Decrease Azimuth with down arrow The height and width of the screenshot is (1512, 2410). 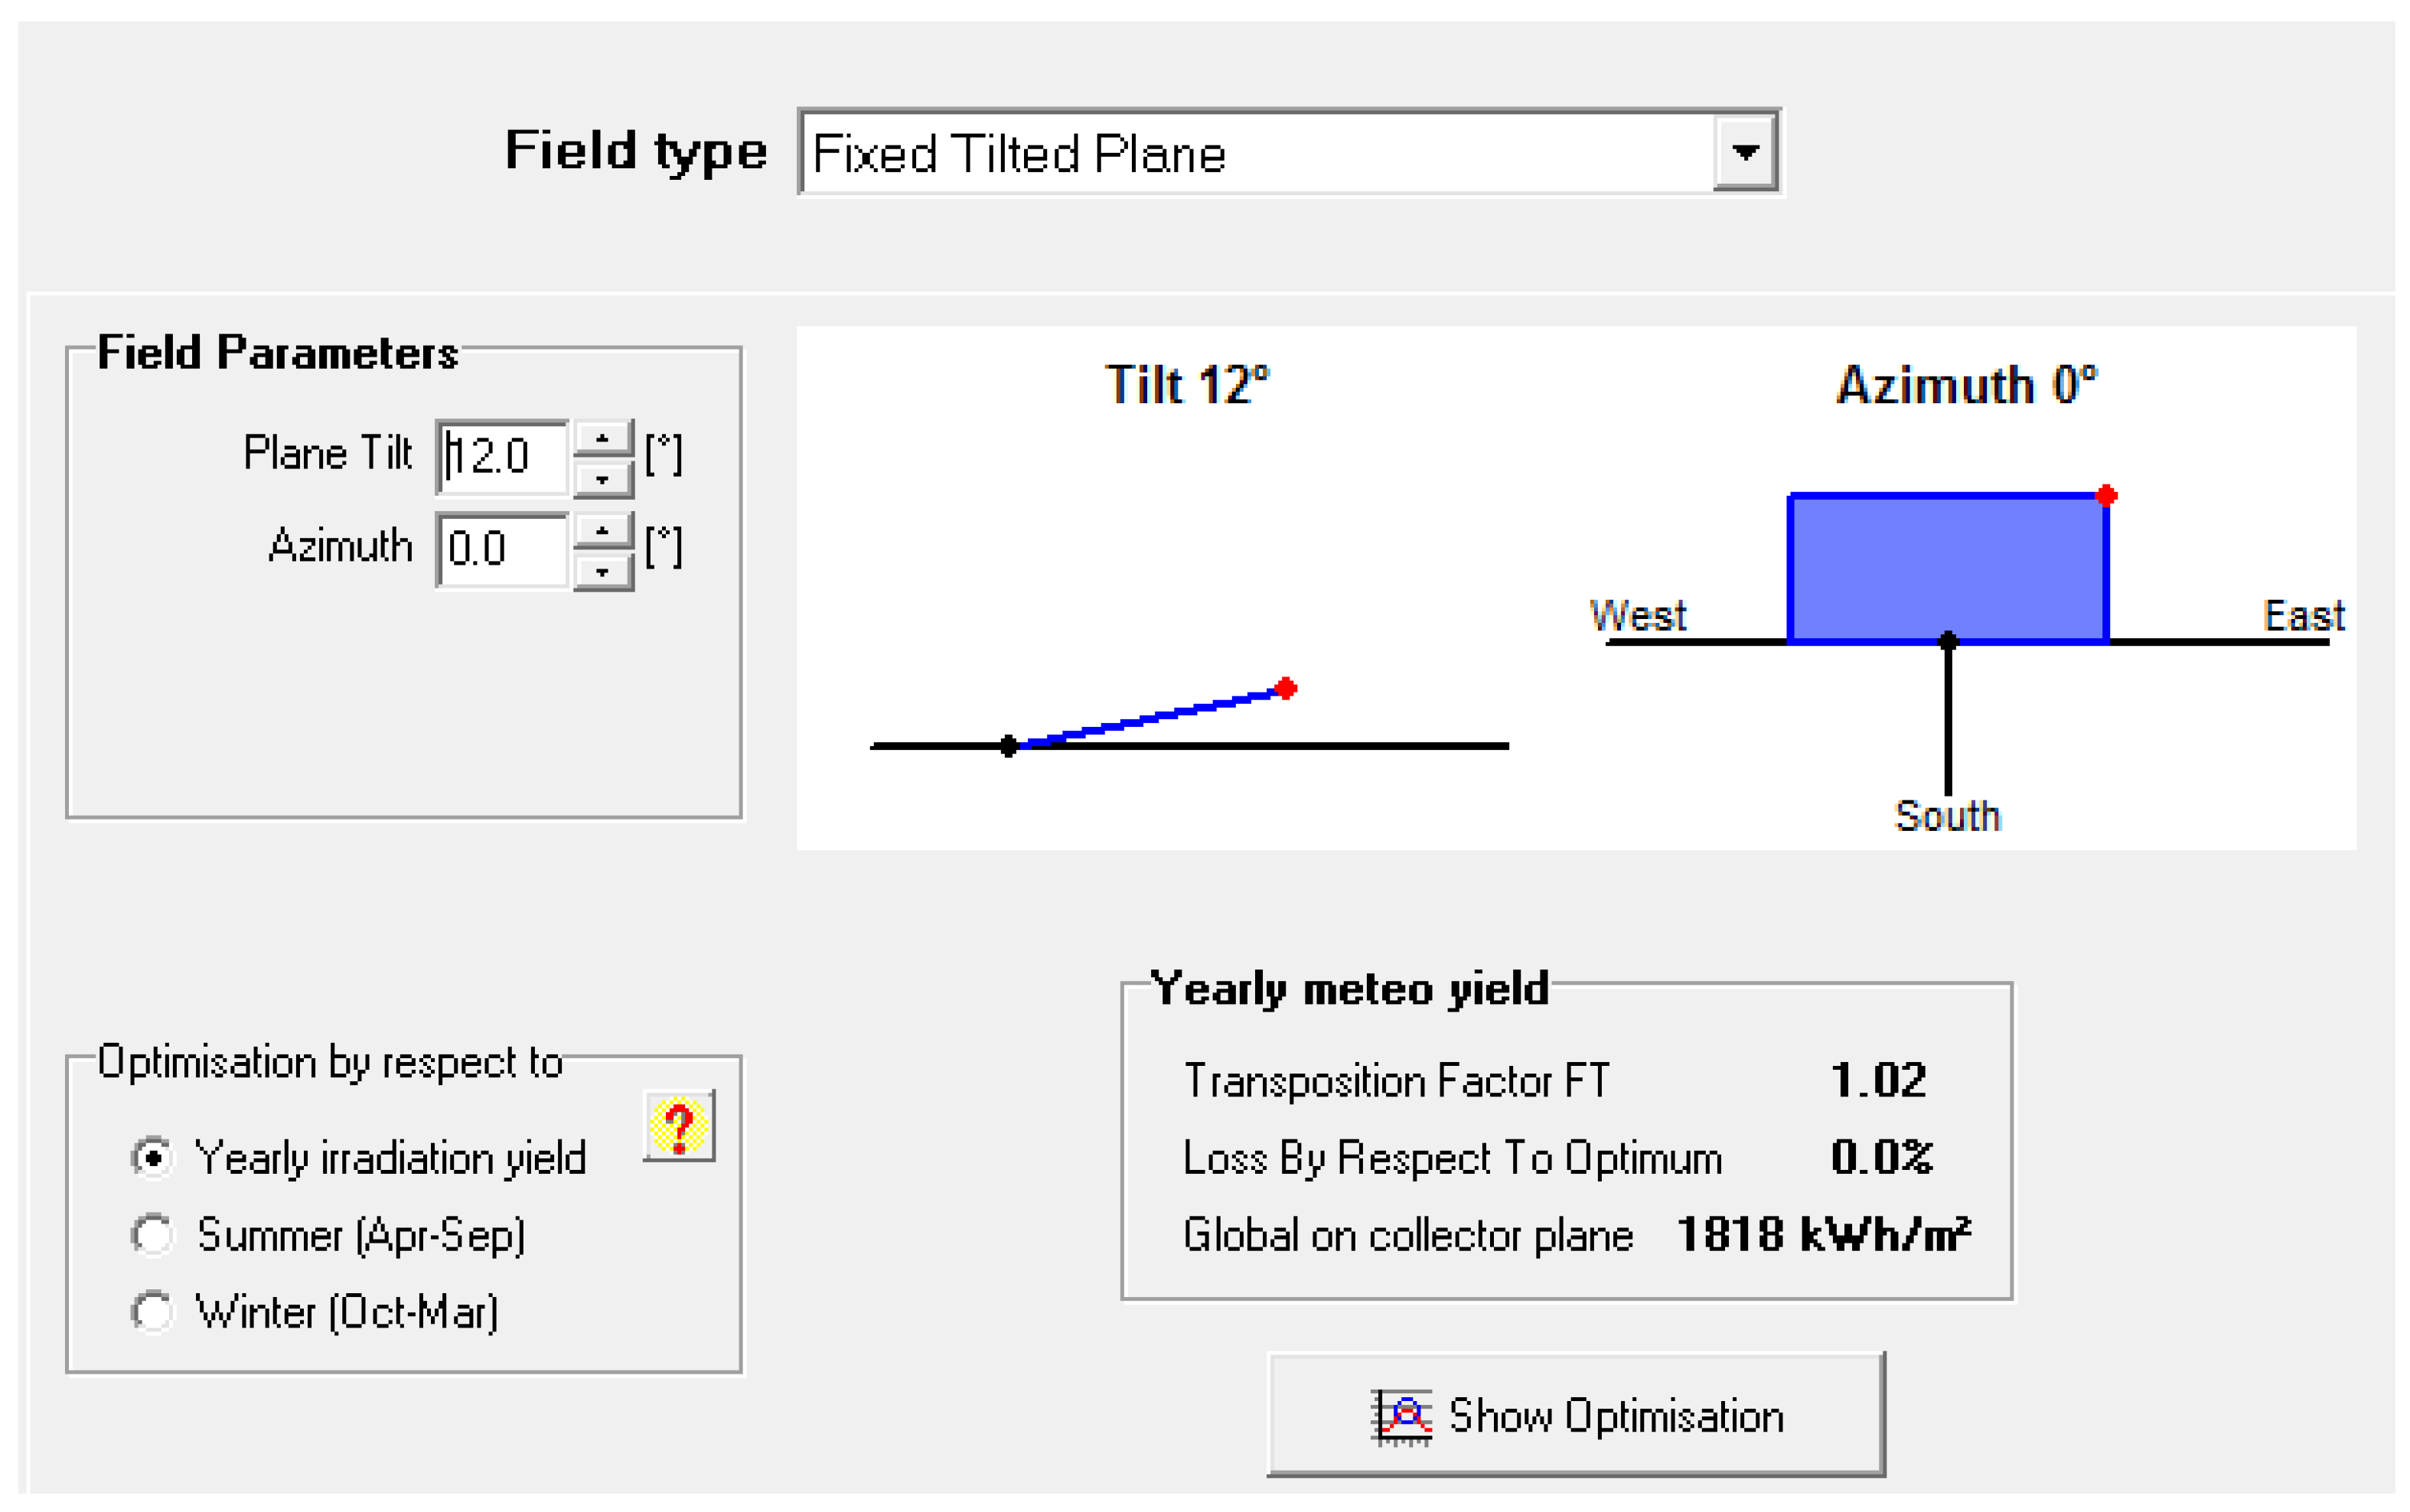click(x=602, y=572)
